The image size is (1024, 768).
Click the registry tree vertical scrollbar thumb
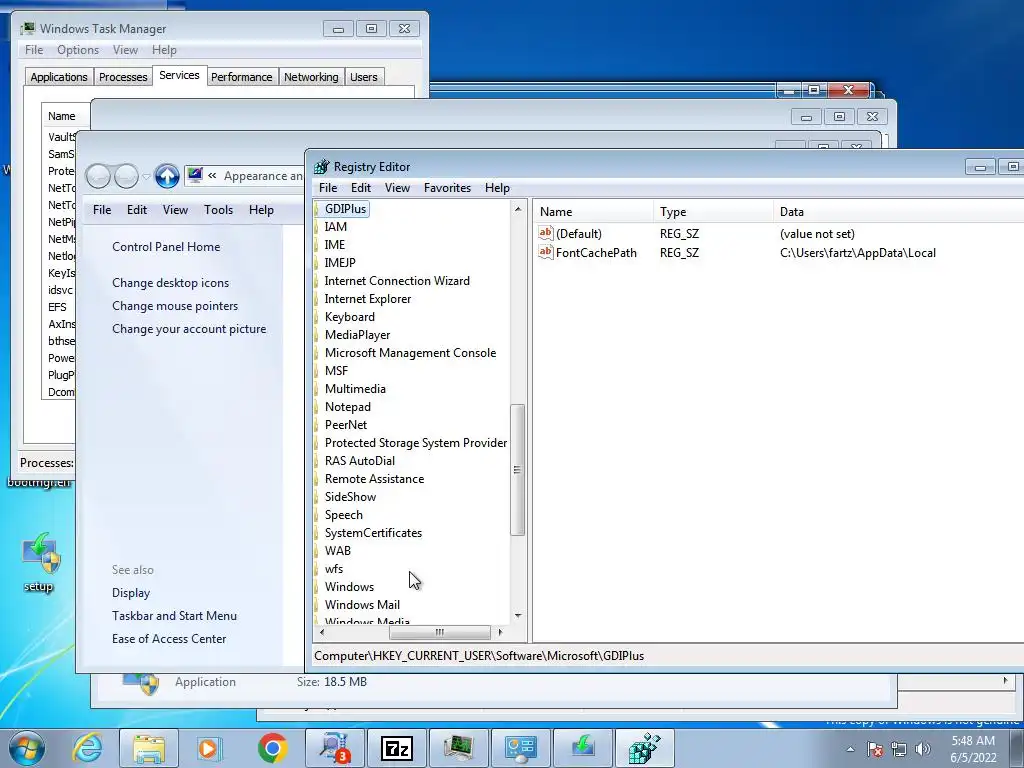517,470
